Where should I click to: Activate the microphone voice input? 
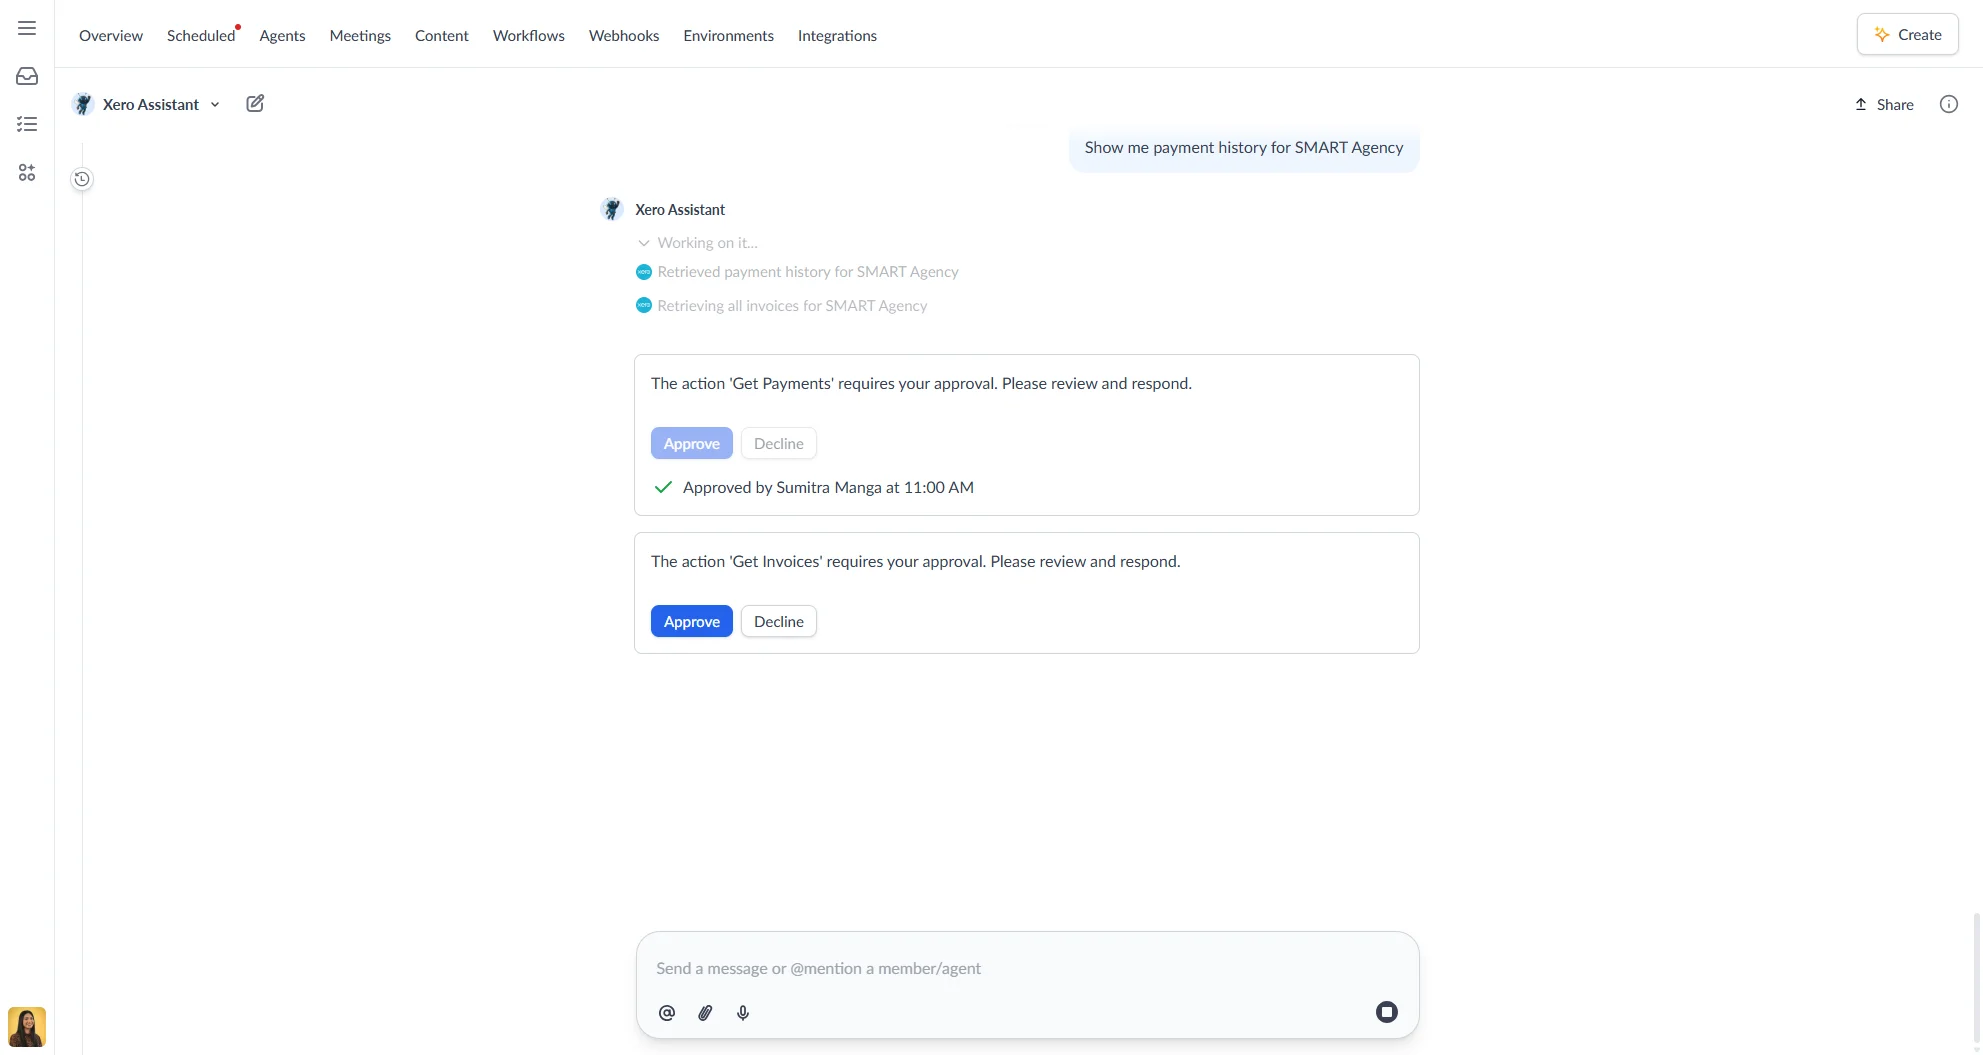click(x=743, y=1012)
